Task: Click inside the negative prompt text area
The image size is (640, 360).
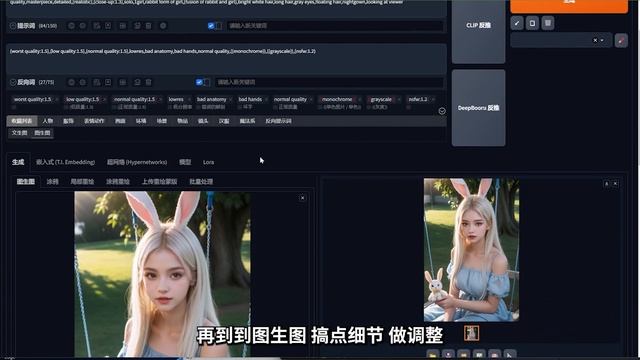Action: pos(226,59)
